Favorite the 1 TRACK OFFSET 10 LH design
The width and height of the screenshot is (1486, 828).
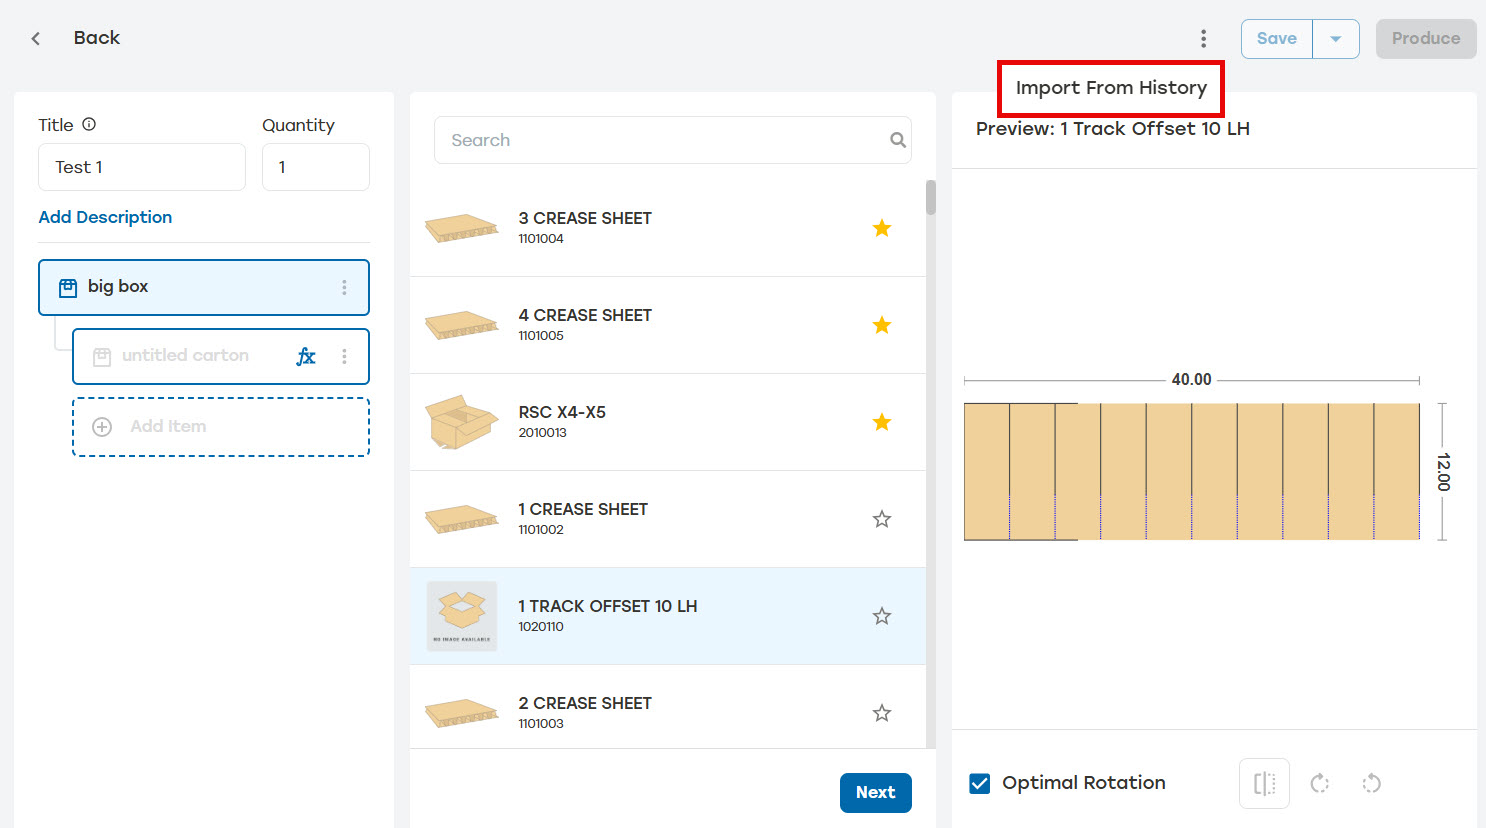881,616
